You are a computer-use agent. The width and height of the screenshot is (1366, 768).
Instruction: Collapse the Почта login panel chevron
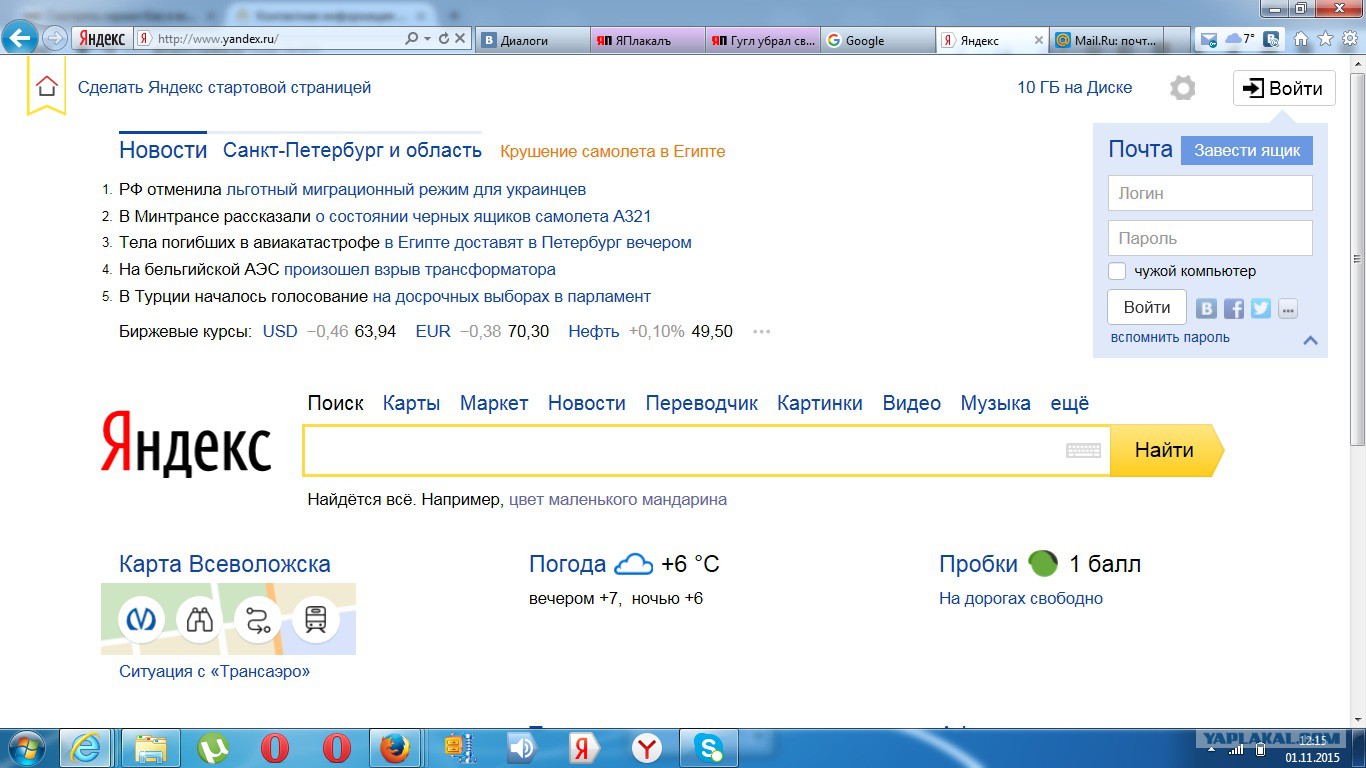point(1310,340)
